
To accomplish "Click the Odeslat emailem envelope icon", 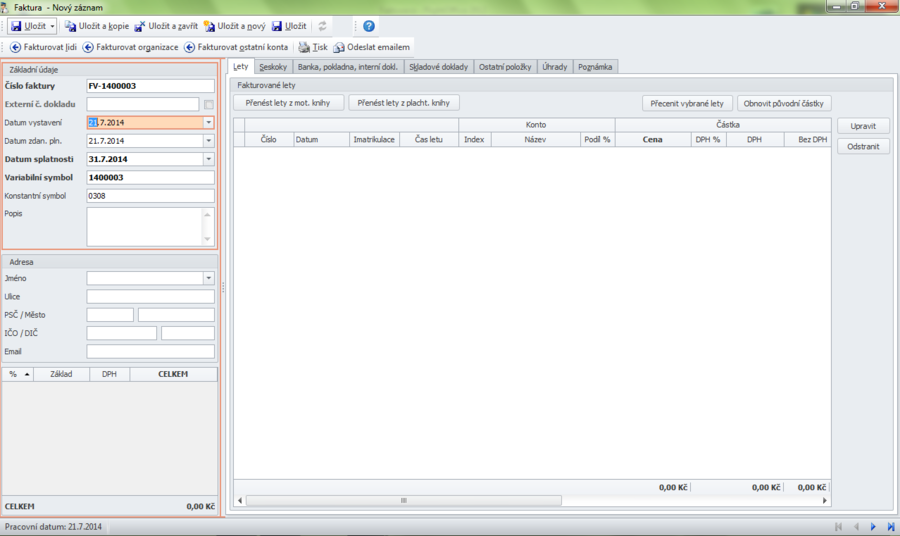I will tap(339, 47).
